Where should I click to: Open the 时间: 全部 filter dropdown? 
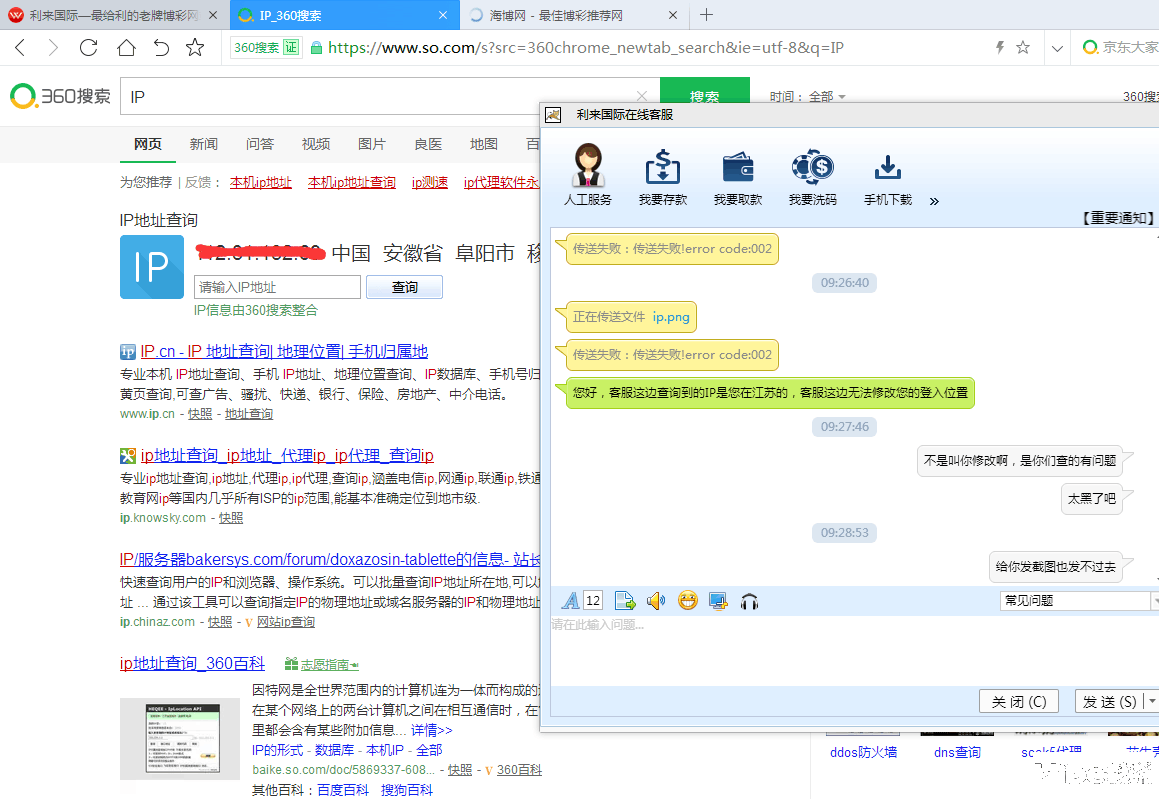point(808,97)
